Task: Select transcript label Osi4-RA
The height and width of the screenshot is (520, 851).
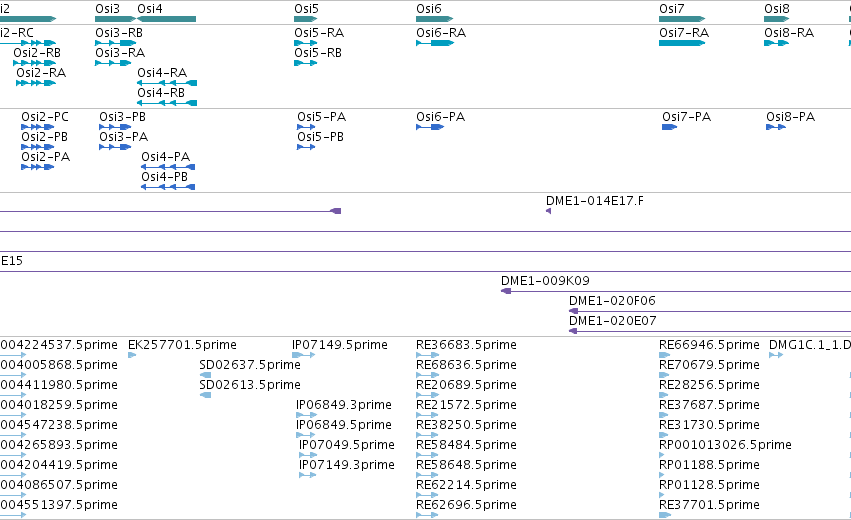Action: point(162,73)
